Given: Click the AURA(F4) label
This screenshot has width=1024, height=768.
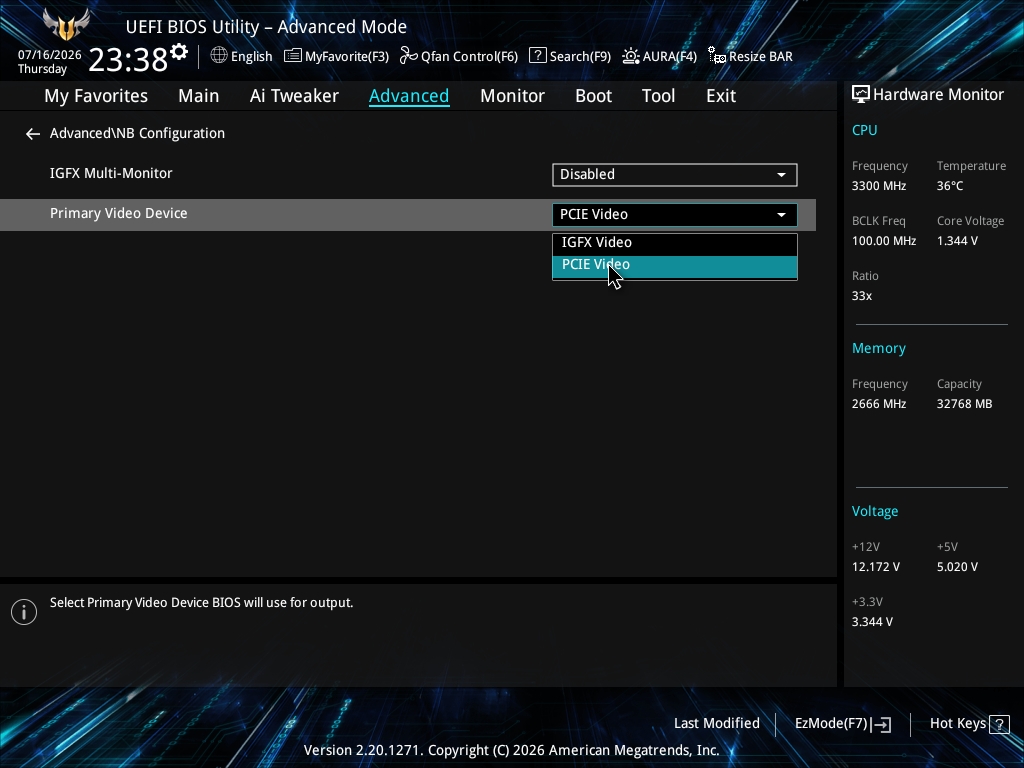Looking at the screenshot, I should click(669, 57).
